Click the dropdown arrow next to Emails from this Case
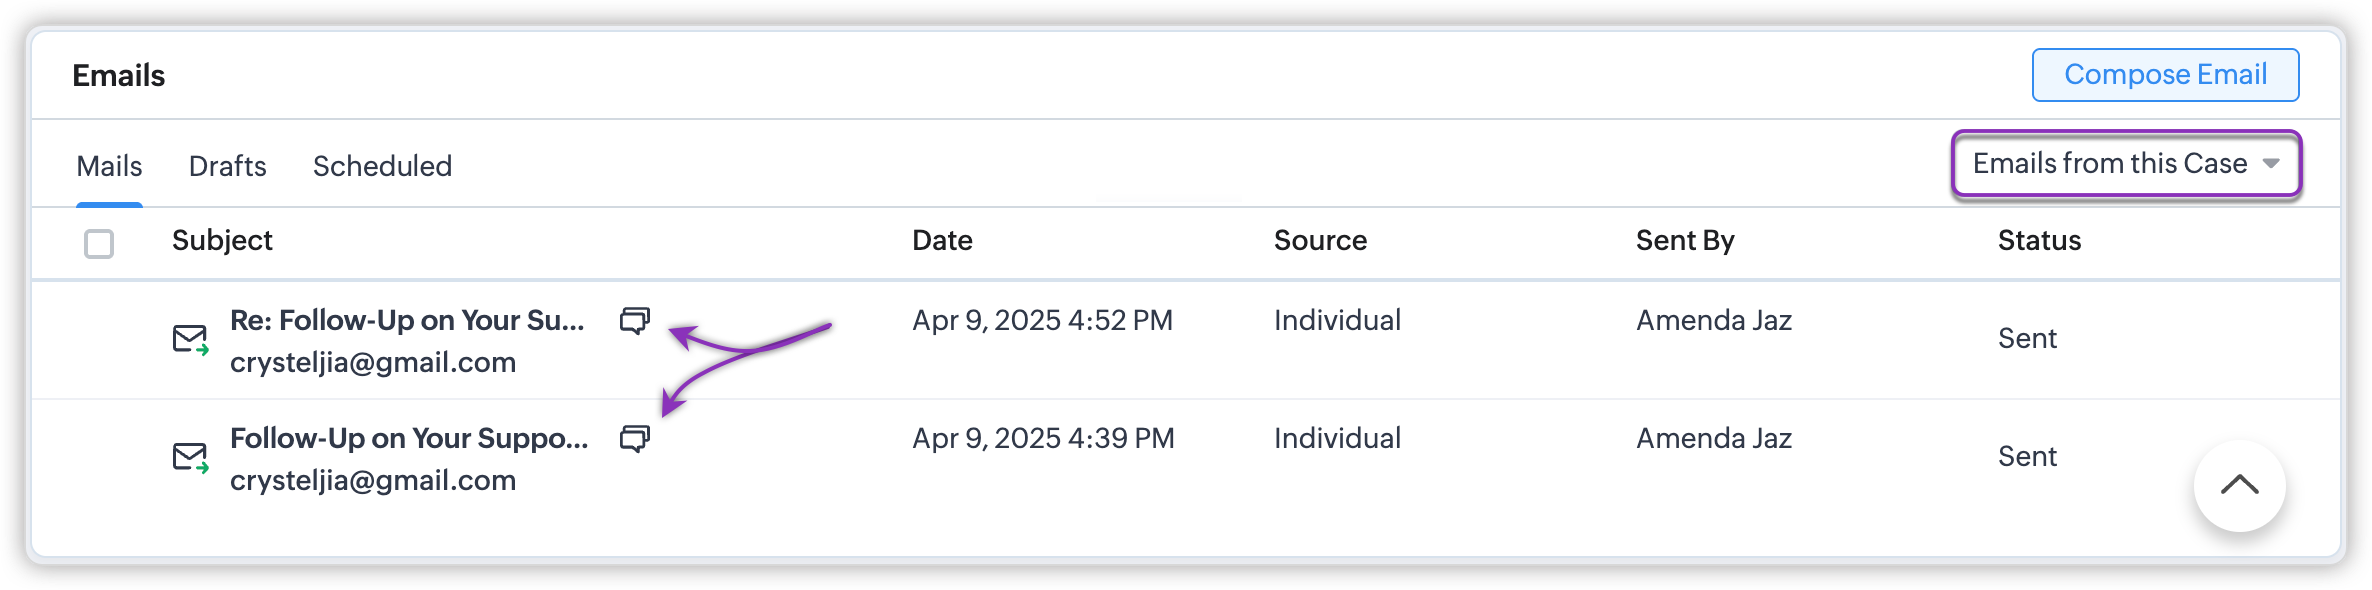The image size is (2372, 590). pos(2271,164)
